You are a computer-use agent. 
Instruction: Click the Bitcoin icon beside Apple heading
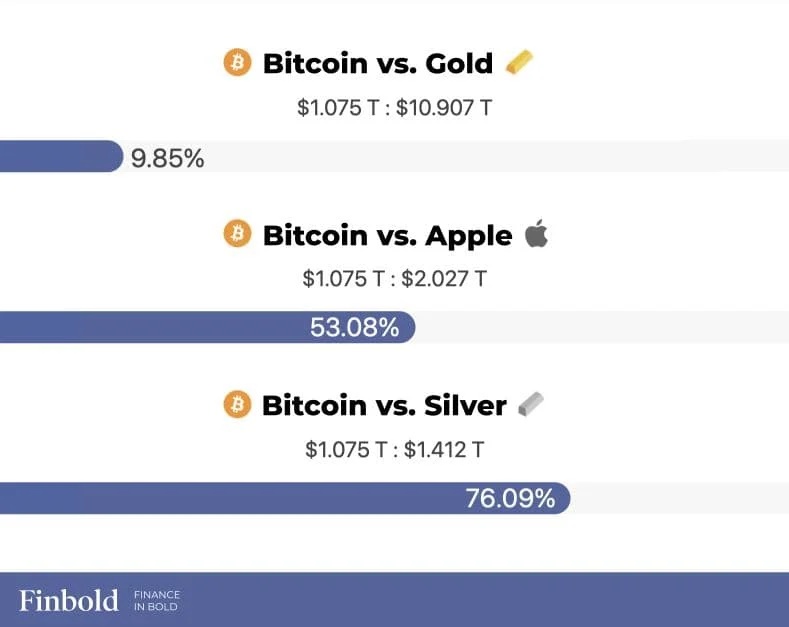pos(238,233)
